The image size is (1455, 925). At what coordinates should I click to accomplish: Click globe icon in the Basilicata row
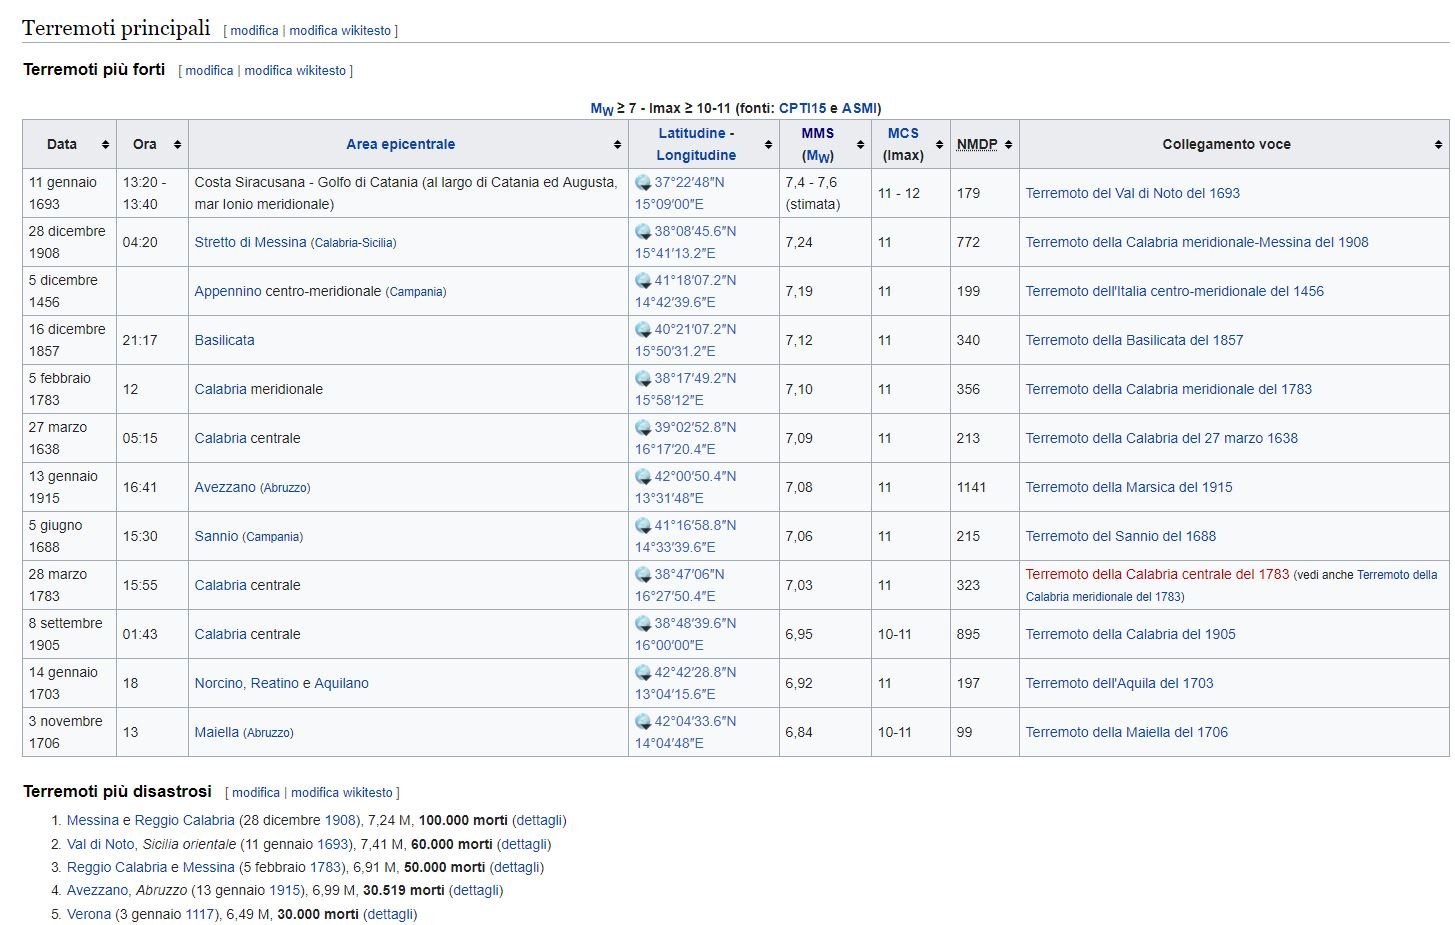pyautogui.click(x=643, y=330)
